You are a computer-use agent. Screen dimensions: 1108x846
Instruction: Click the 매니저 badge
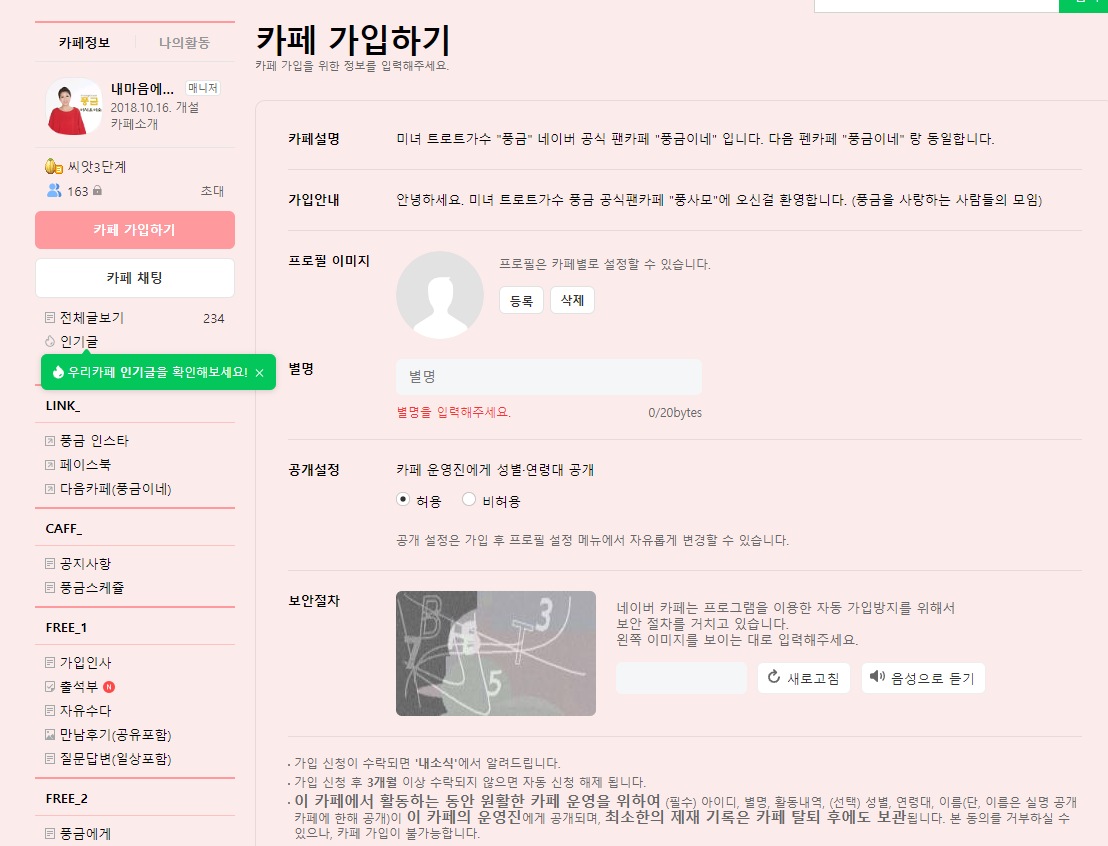pyautogui.click(x=203, y=88)
